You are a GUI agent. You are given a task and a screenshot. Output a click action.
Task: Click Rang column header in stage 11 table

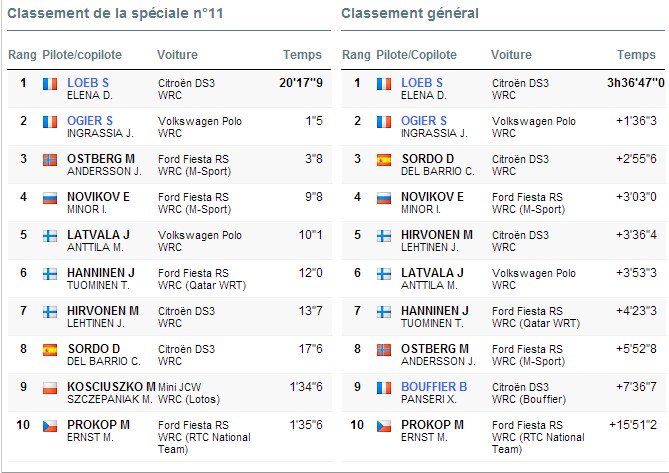[x=23, y=55]
